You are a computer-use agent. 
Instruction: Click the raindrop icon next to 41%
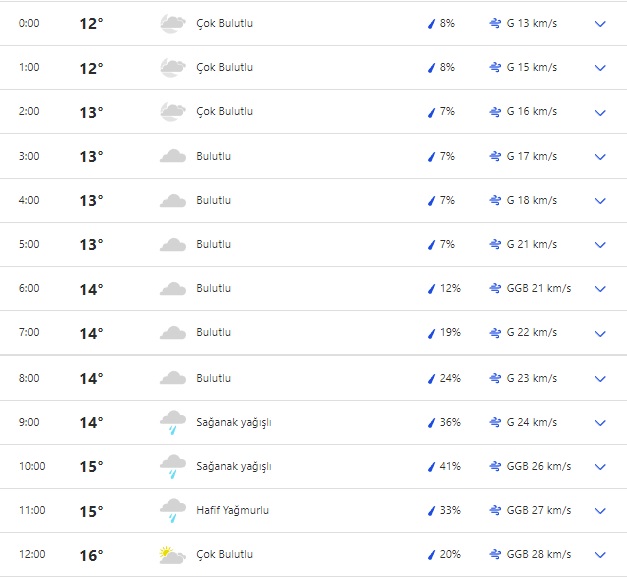pyautogui.click(x=432, y=467)
